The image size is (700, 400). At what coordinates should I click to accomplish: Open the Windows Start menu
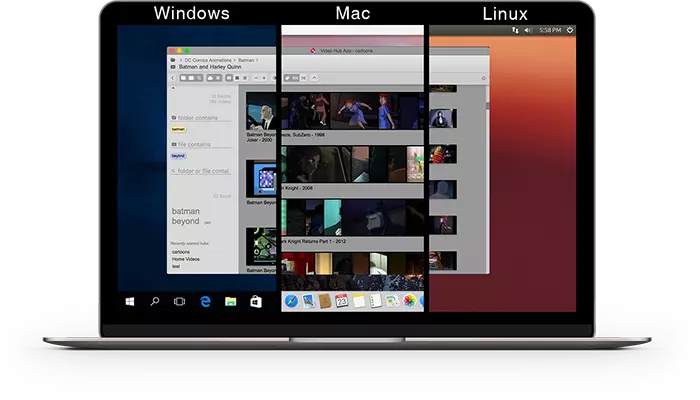[130, 302]
